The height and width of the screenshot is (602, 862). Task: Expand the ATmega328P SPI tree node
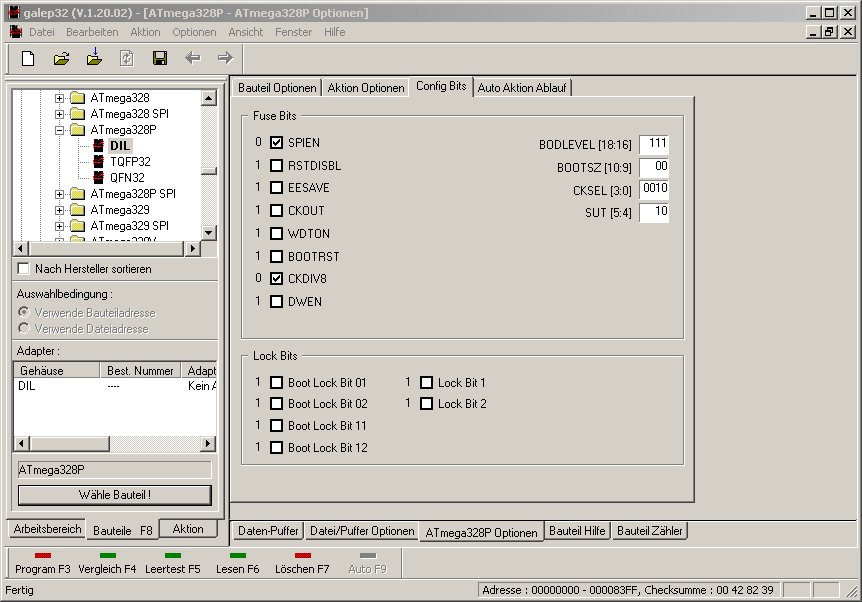(x=59, y=194)
